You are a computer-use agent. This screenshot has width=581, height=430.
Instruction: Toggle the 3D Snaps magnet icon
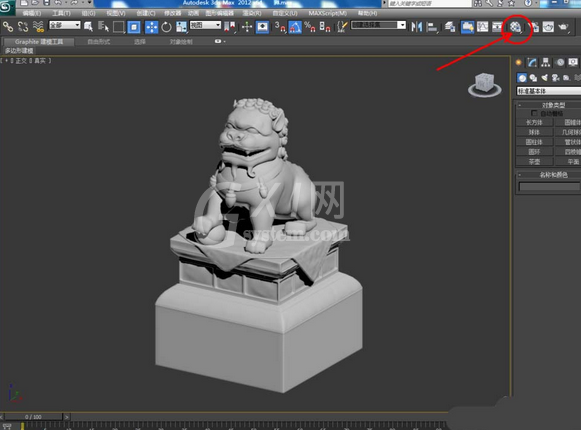pos(280,27)
